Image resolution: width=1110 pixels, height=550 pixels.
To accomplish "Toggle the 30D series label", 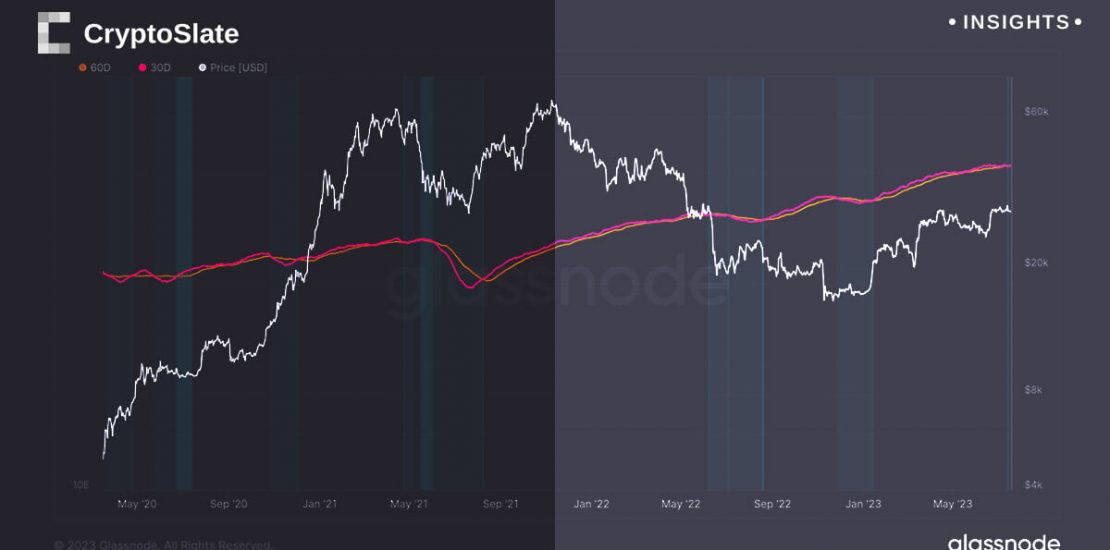I will 161,68.
